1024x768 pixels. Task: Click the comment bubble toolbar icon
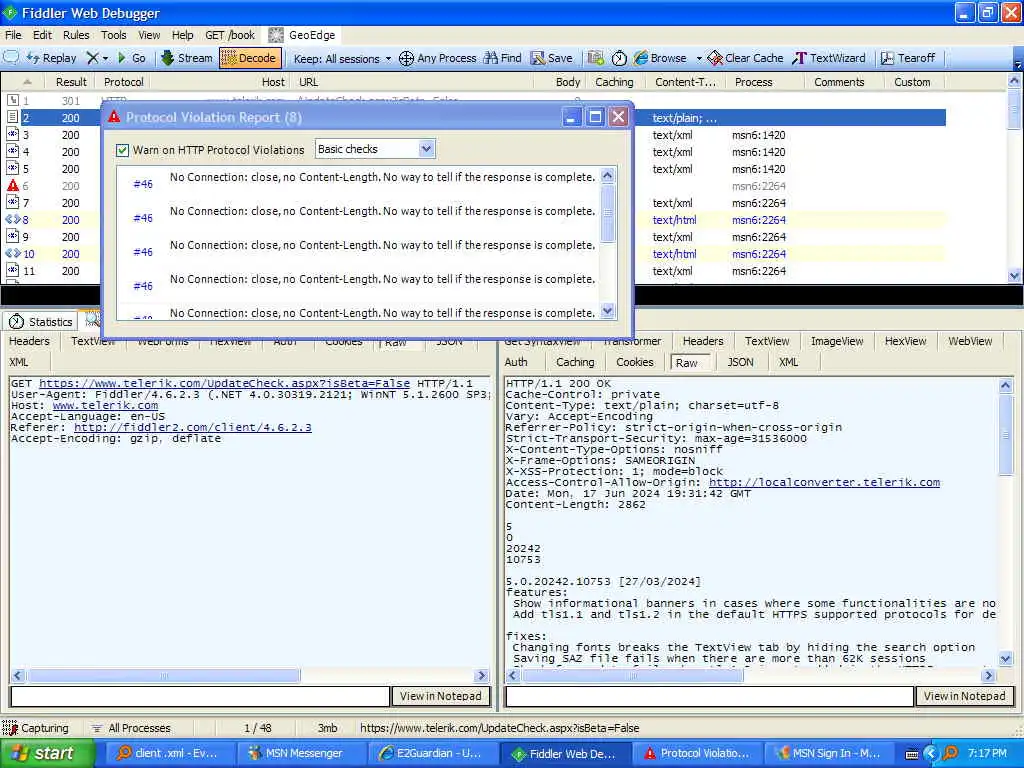[11, 57]
